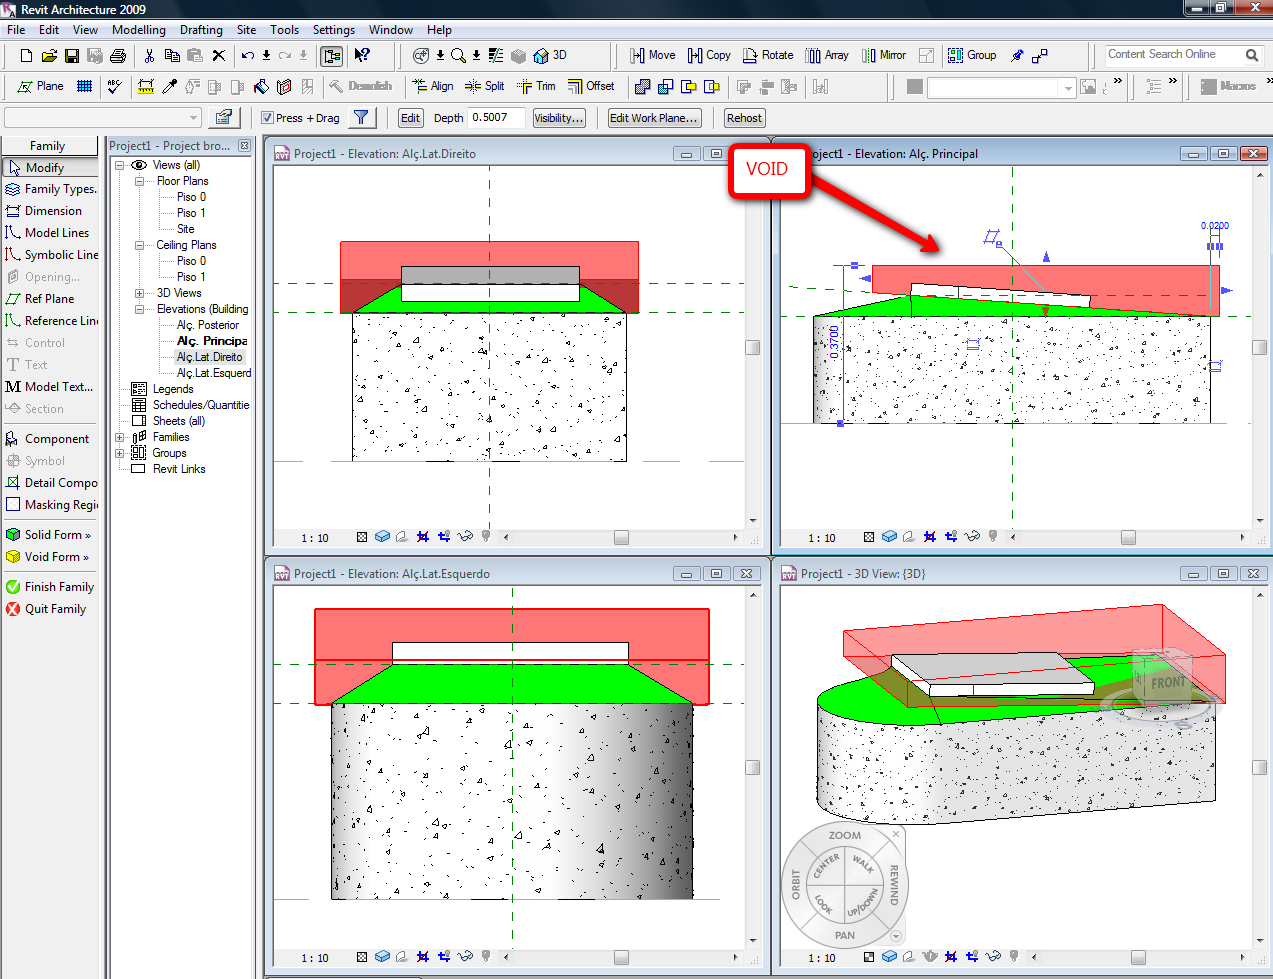Select the Align tool
This screenshot has height=979, width=1273.
[x=433, y=87]
